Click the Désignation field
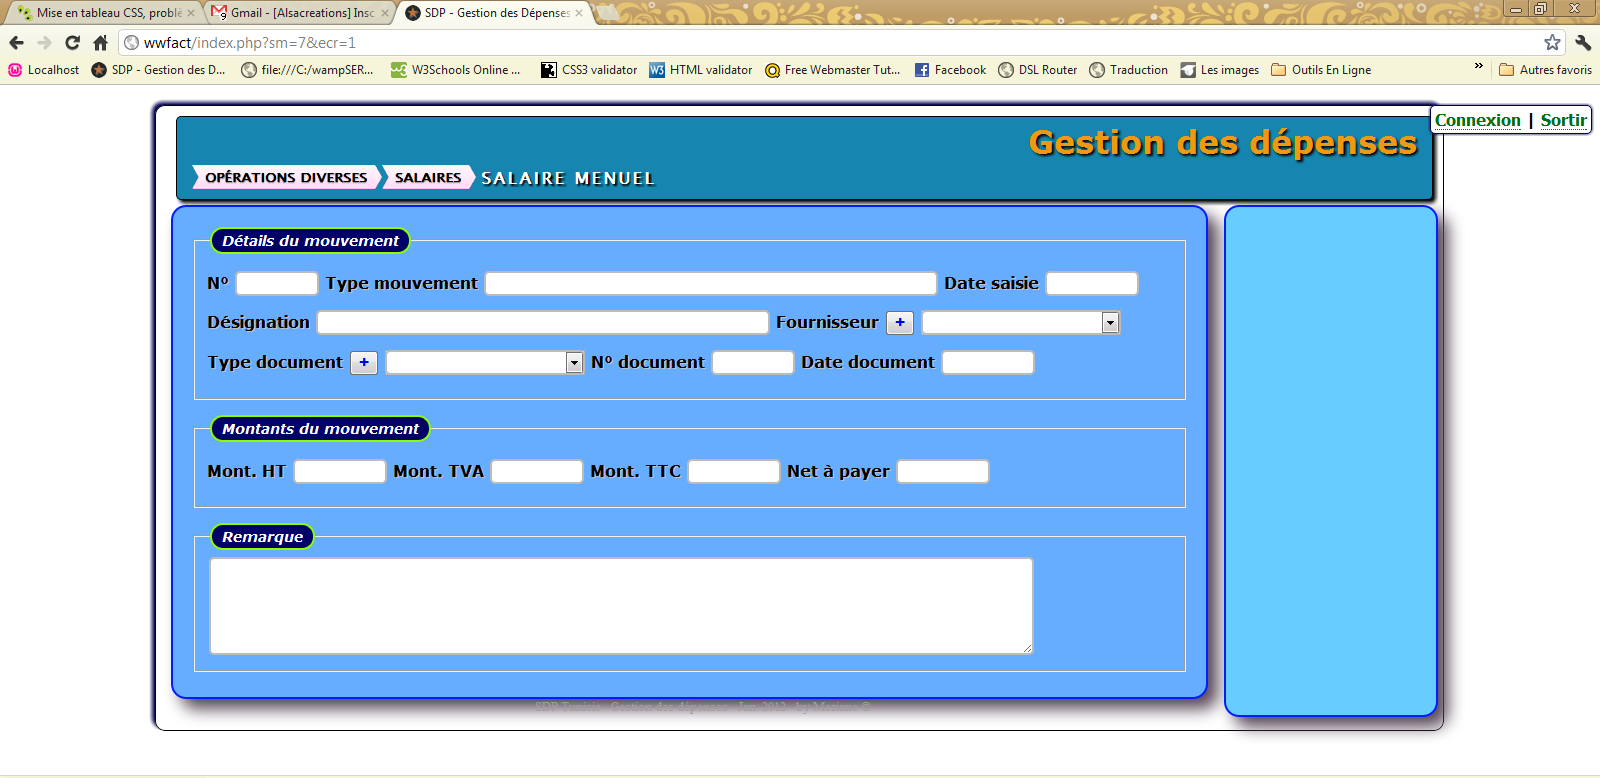The height and width of the screenshot is (778, 1600). pos(543,322)
